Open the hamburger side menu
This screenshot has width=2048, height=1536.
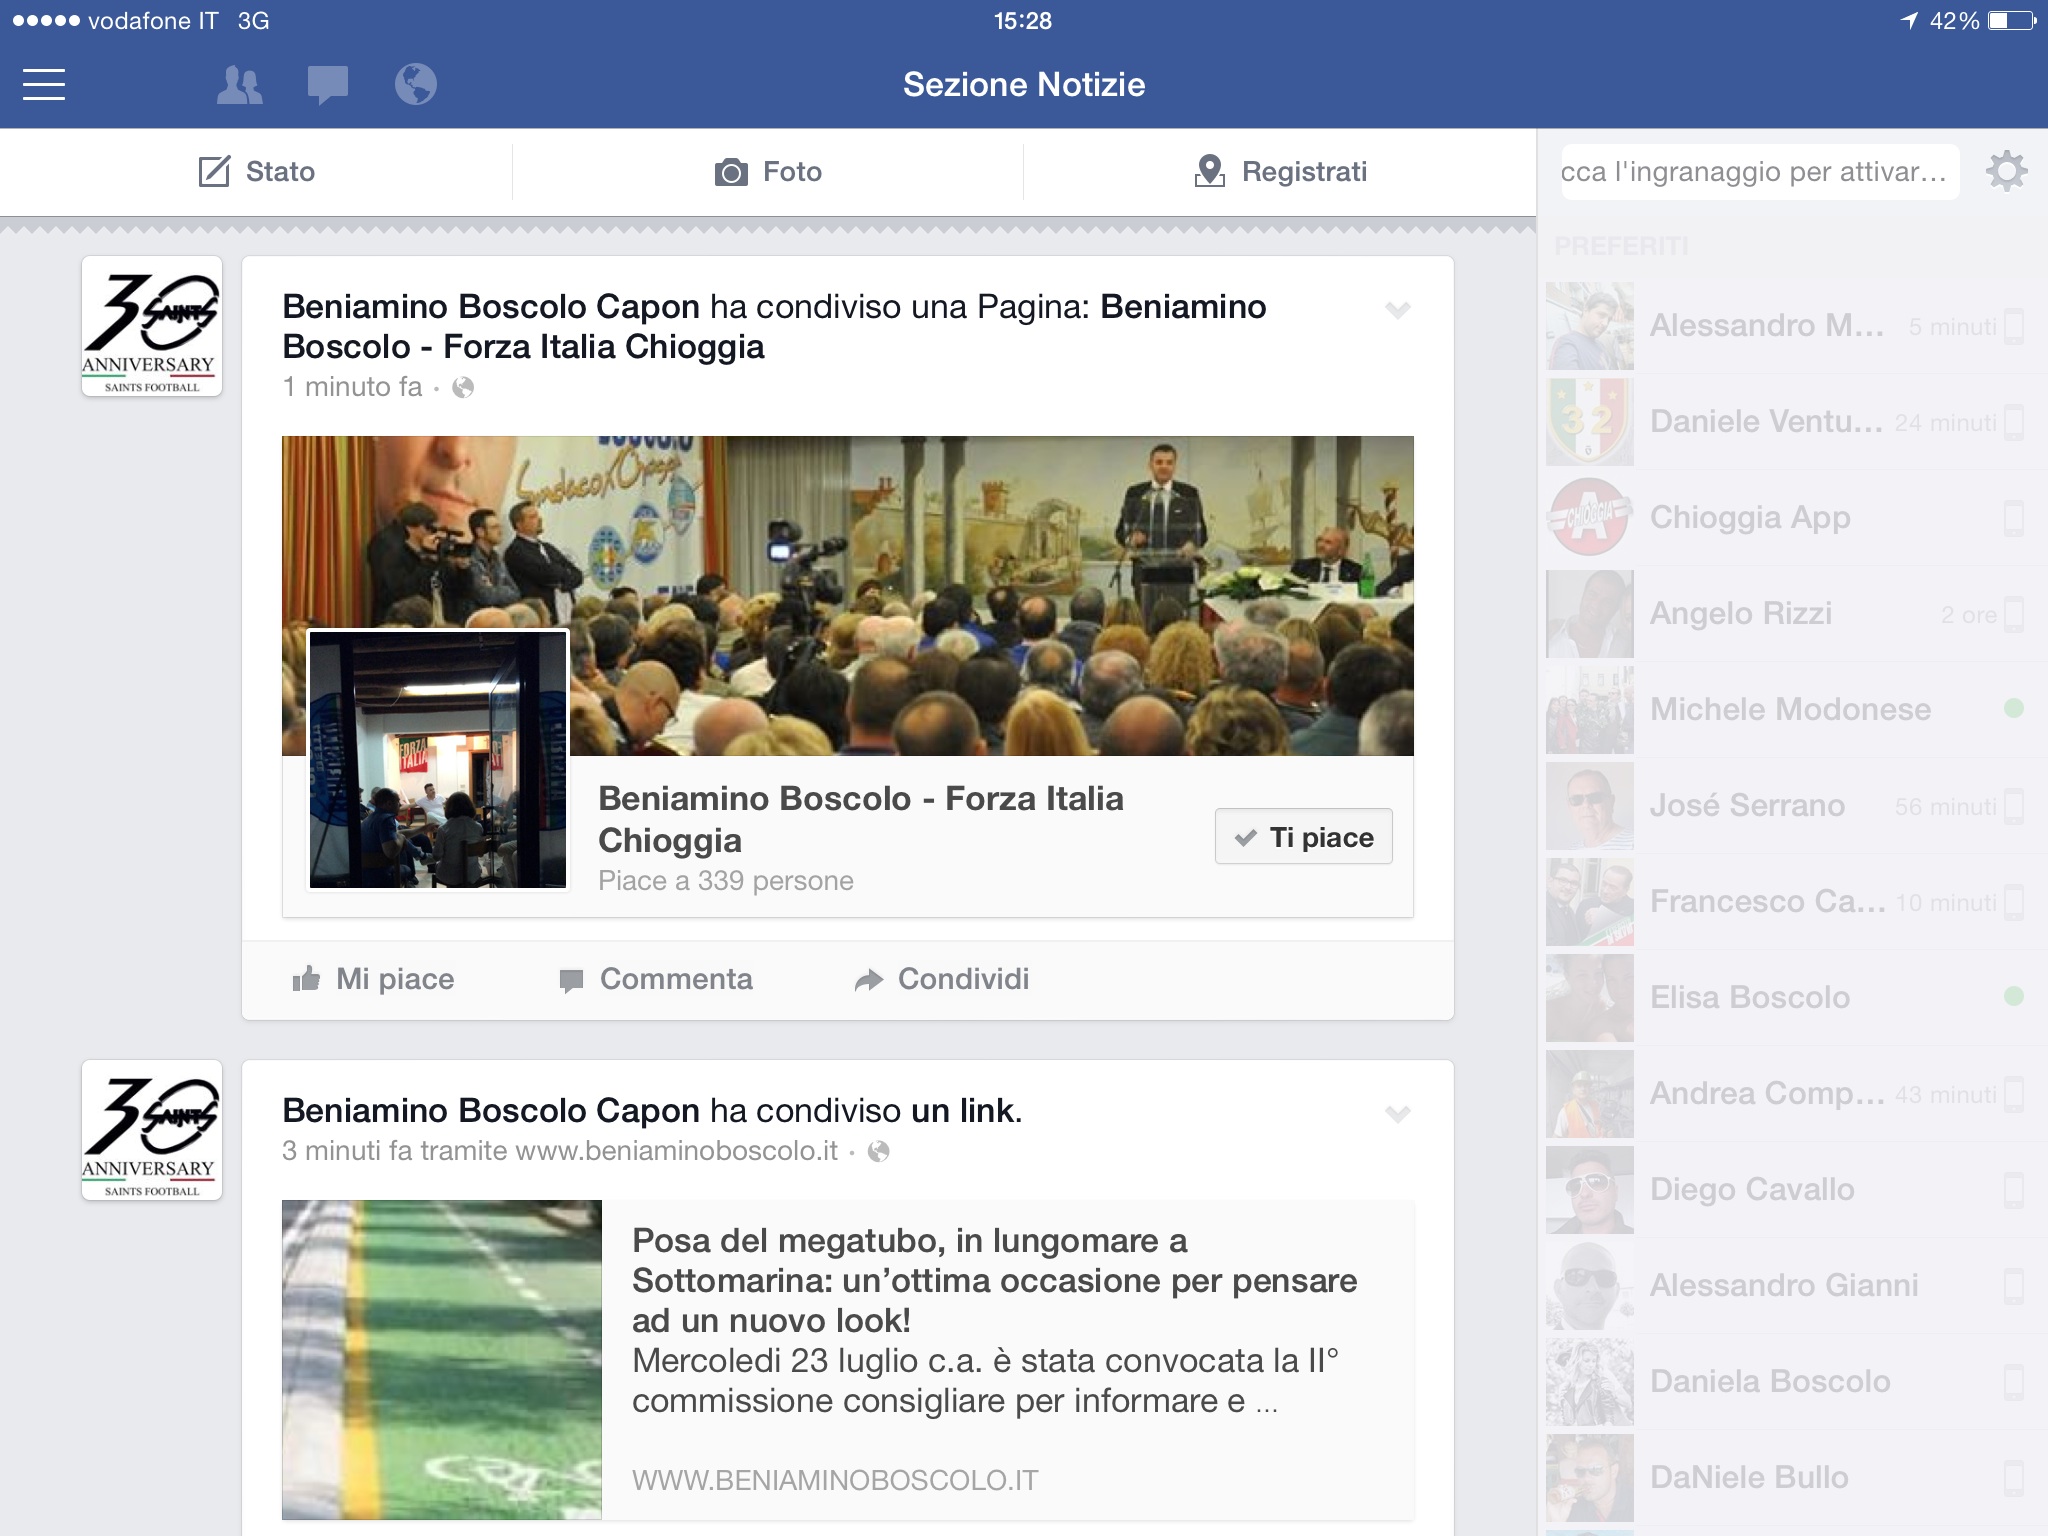pos(44,85)
